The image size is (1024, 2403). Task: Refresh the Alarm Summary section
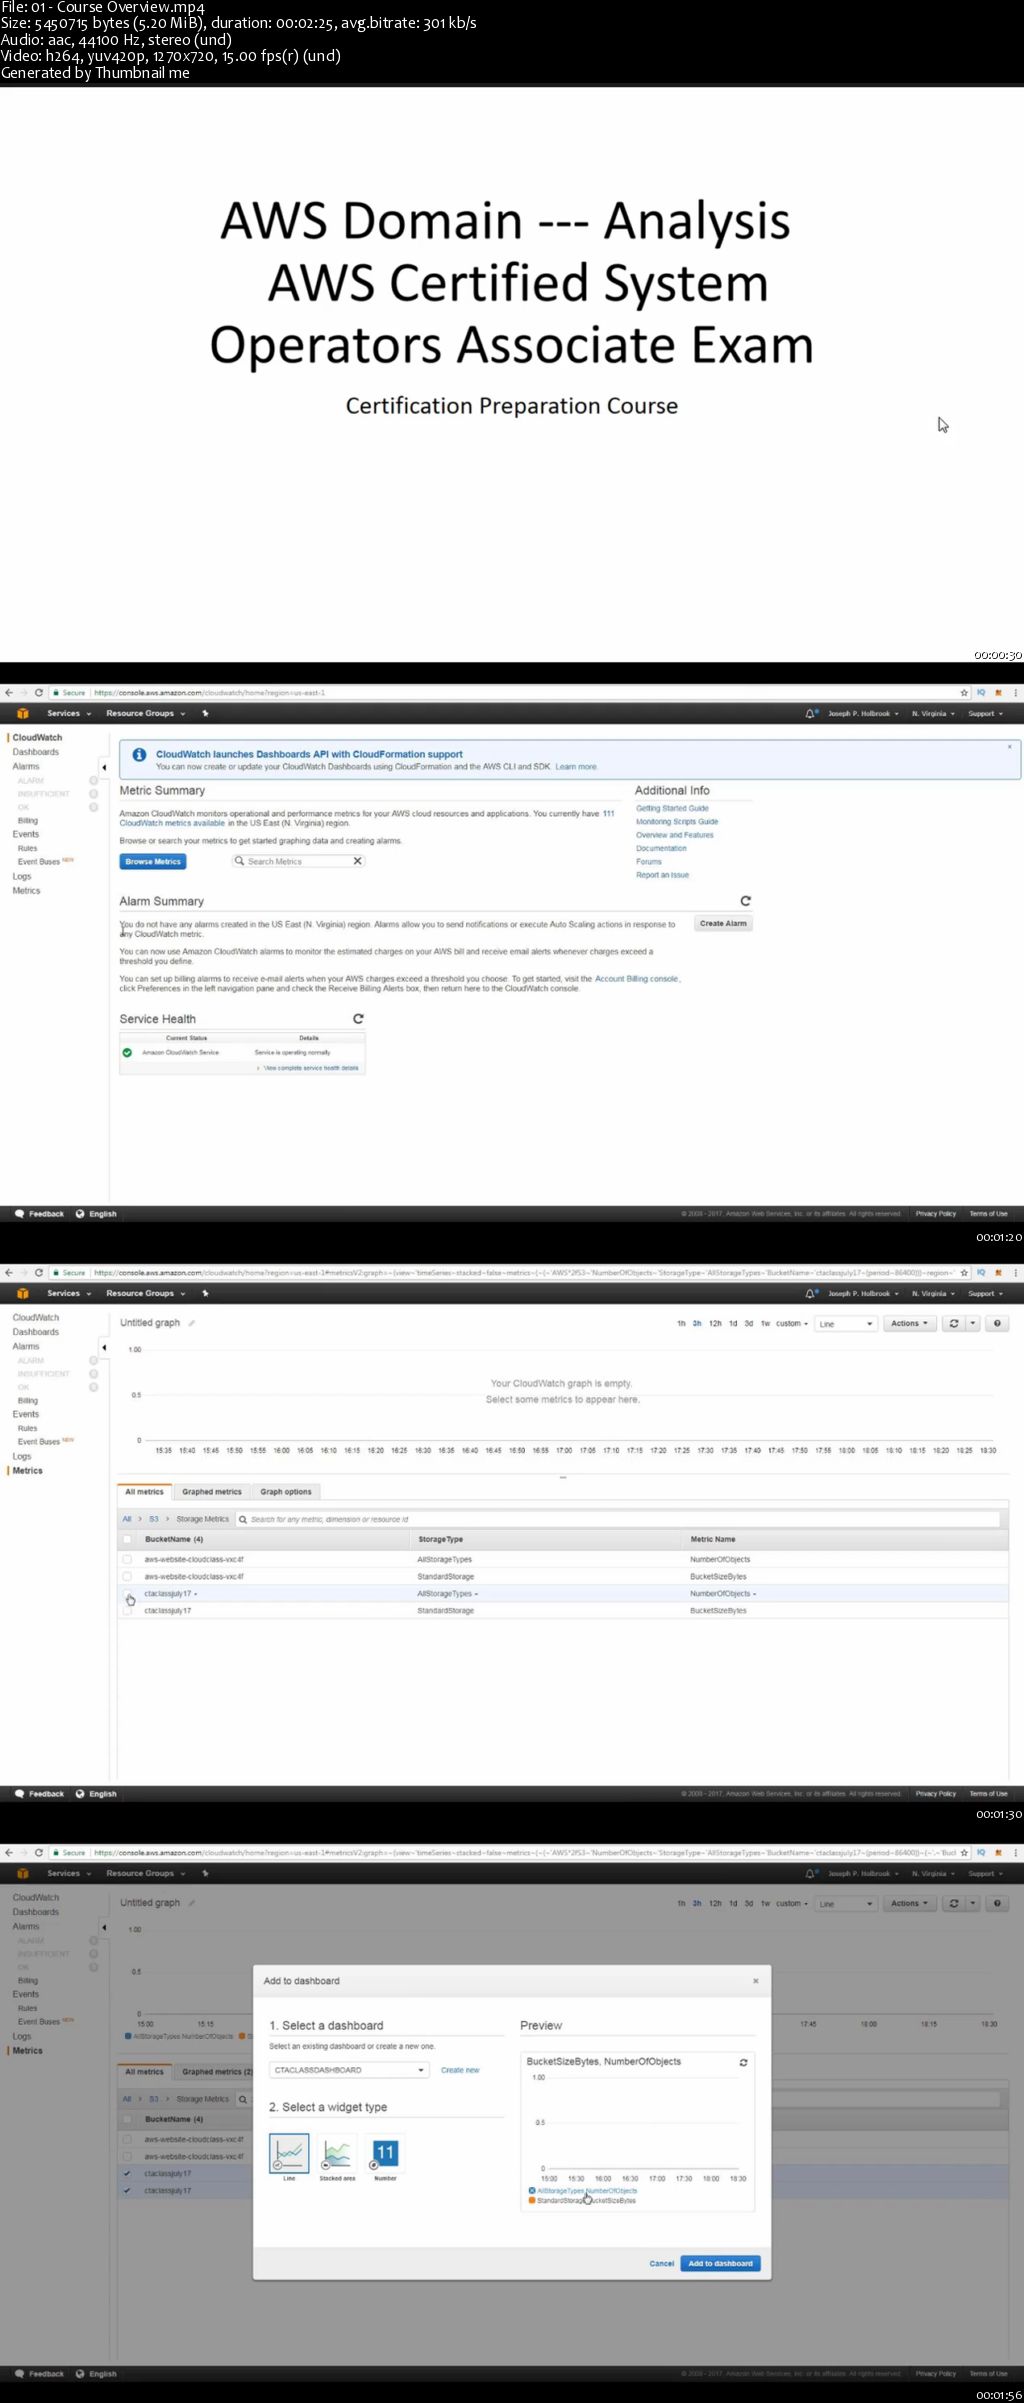pos(745,901)
